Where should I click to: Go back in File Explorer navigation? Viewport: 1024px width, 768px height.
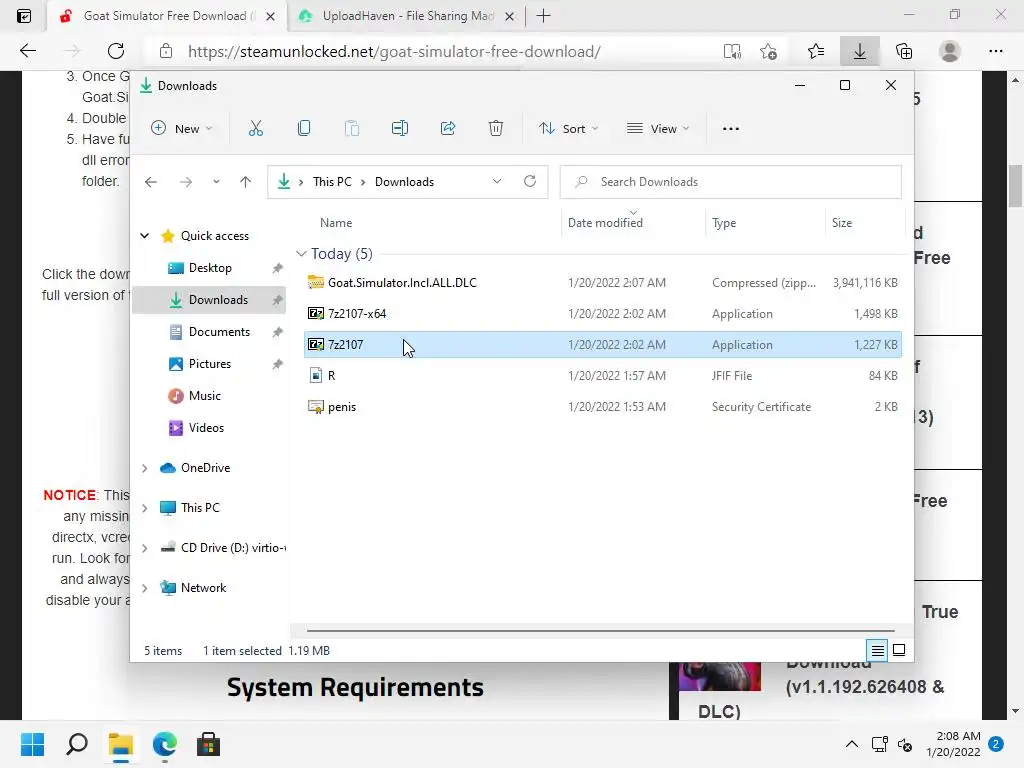click(x=151, y=182)
